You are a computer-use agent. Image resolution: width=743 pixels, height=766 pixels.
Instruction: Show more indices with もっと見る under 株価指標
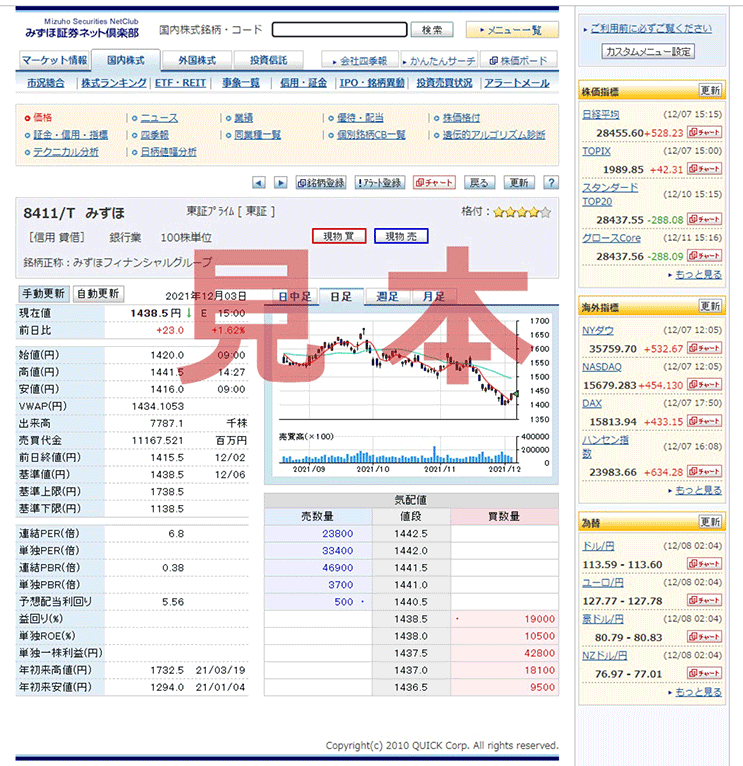click(x=698, y=275)
